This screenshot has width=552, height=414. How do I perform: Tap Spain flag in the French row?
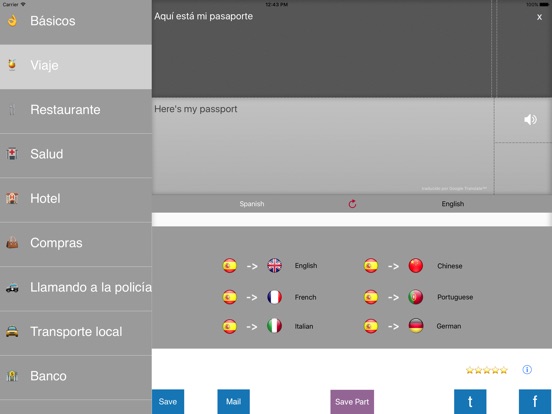click(230, 297)
